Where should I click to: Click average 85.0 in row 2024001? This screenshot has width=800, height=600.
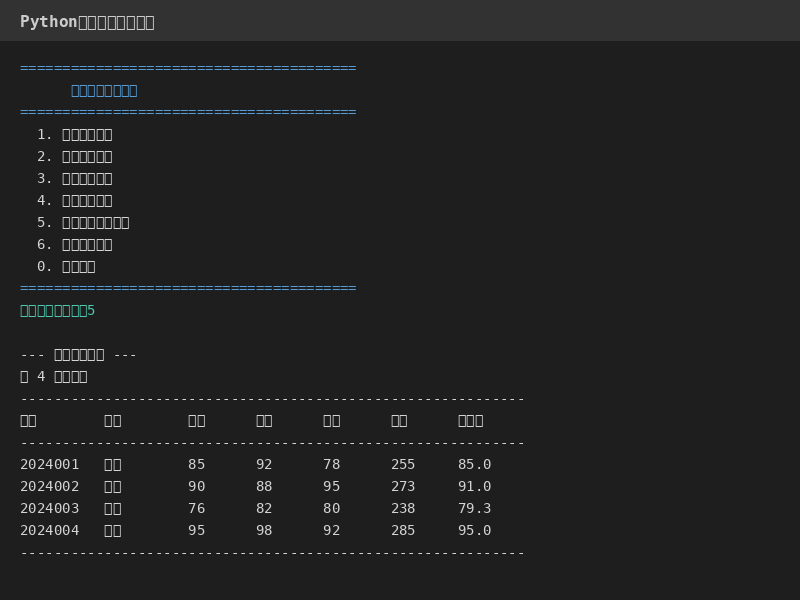pos(474,464)
